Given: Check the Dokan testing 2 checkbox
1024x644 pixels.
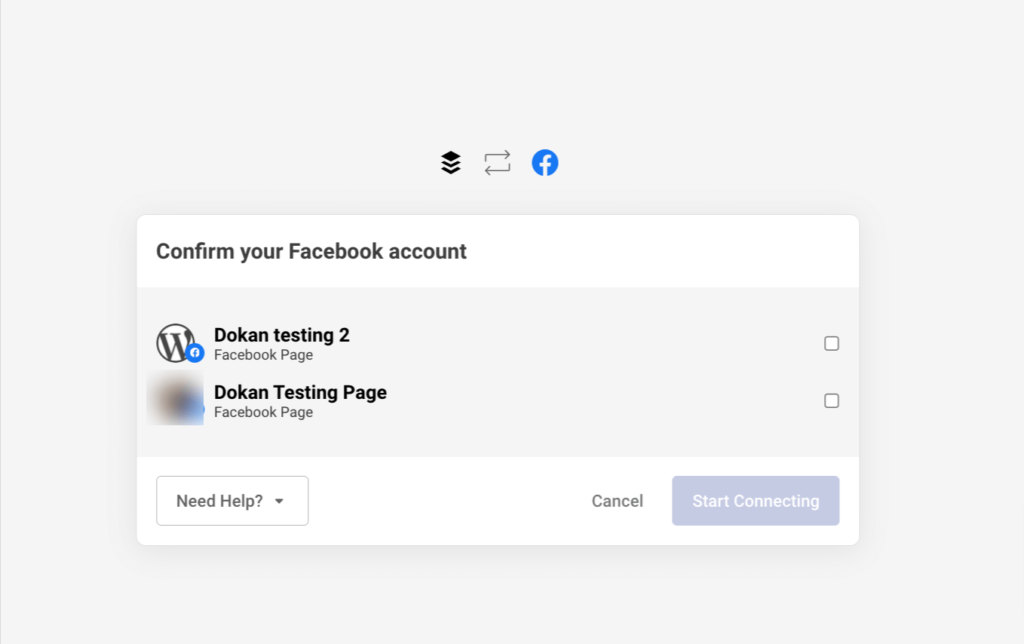Looking at the screenshot, I should coord(831,344).
